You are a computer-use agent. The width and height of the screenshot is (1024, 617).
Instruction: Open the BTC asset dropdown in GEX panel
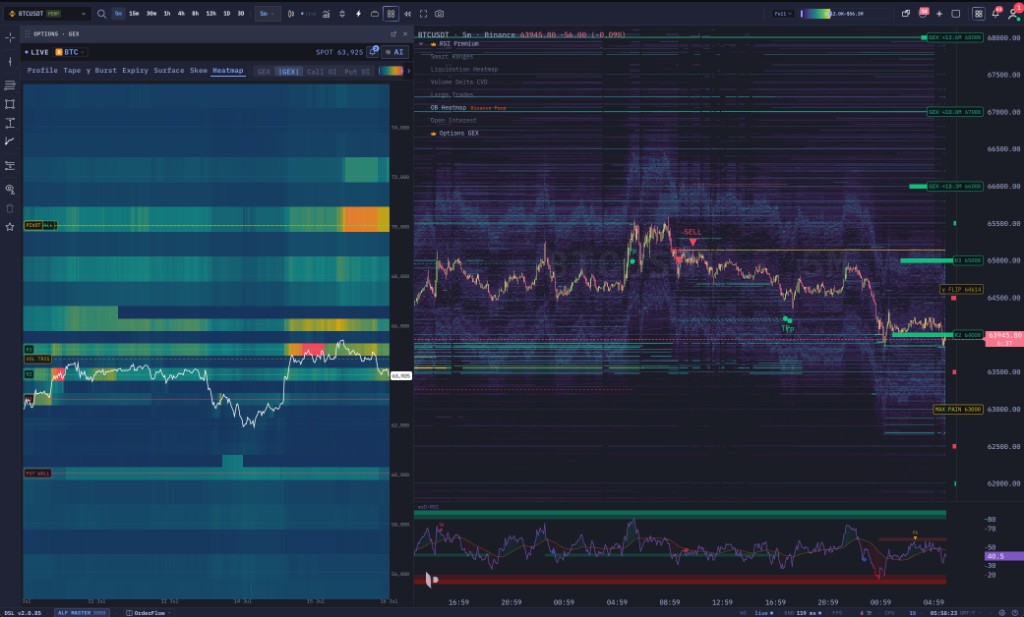[x=70, y=52]
